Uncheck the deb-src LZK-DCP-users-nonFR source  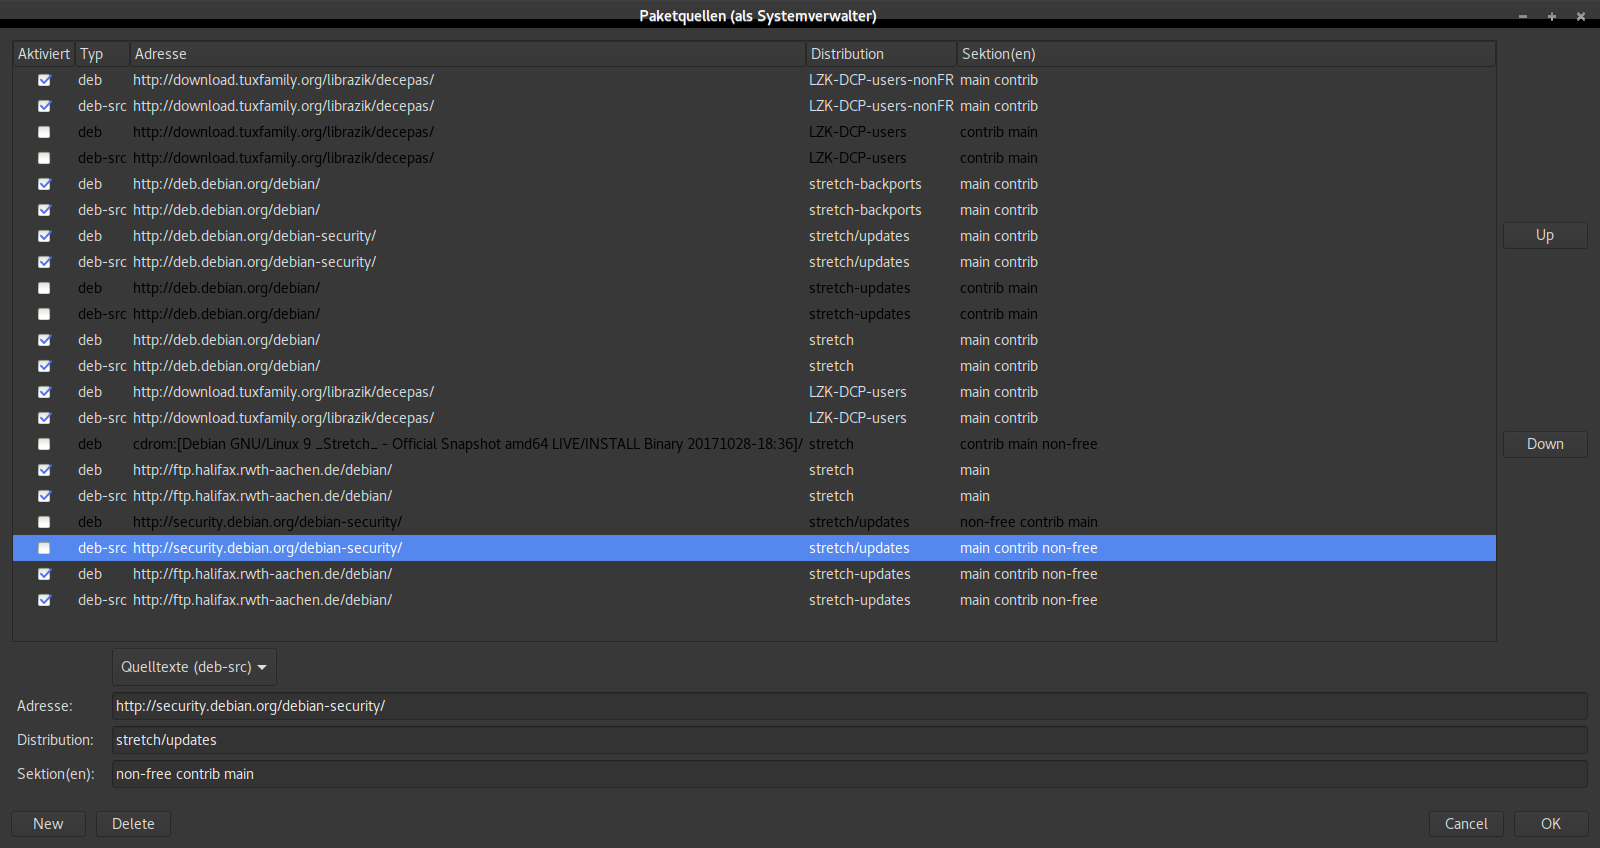coord(44,106)
